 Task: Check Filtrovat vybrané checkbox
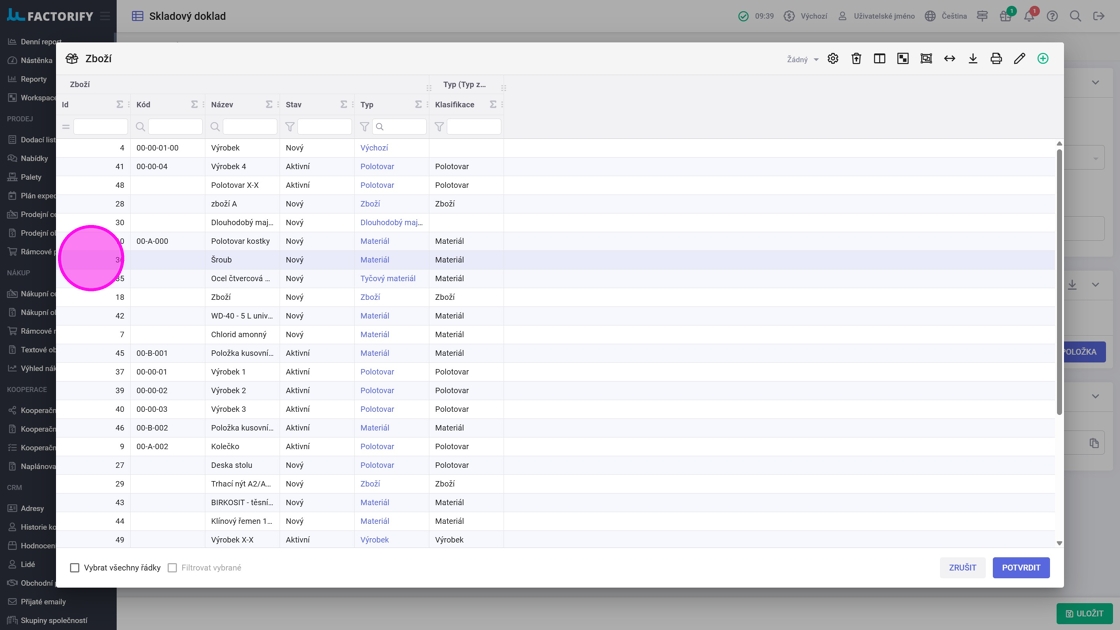click(x=172, y=568)
